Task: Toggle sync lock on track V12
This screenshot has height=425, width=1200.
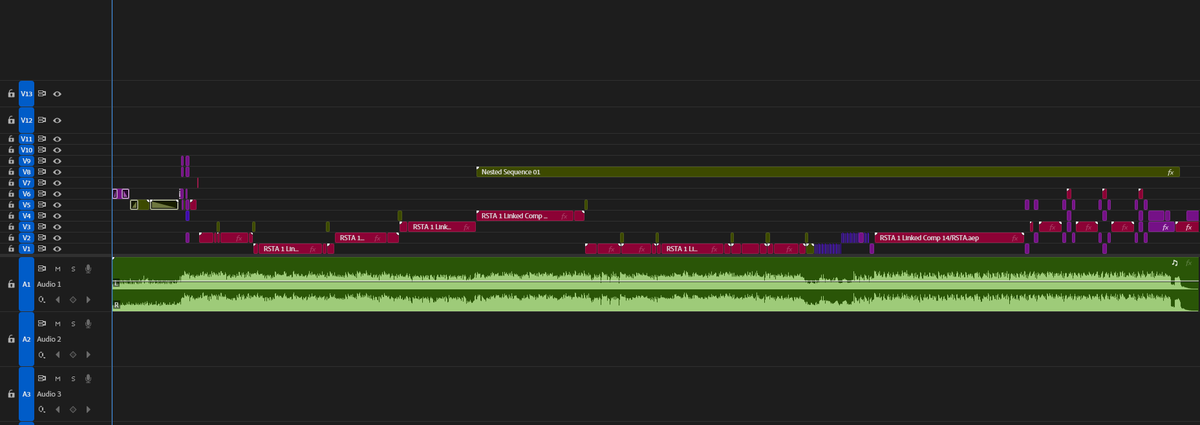Action: click(x=43, y=120)
